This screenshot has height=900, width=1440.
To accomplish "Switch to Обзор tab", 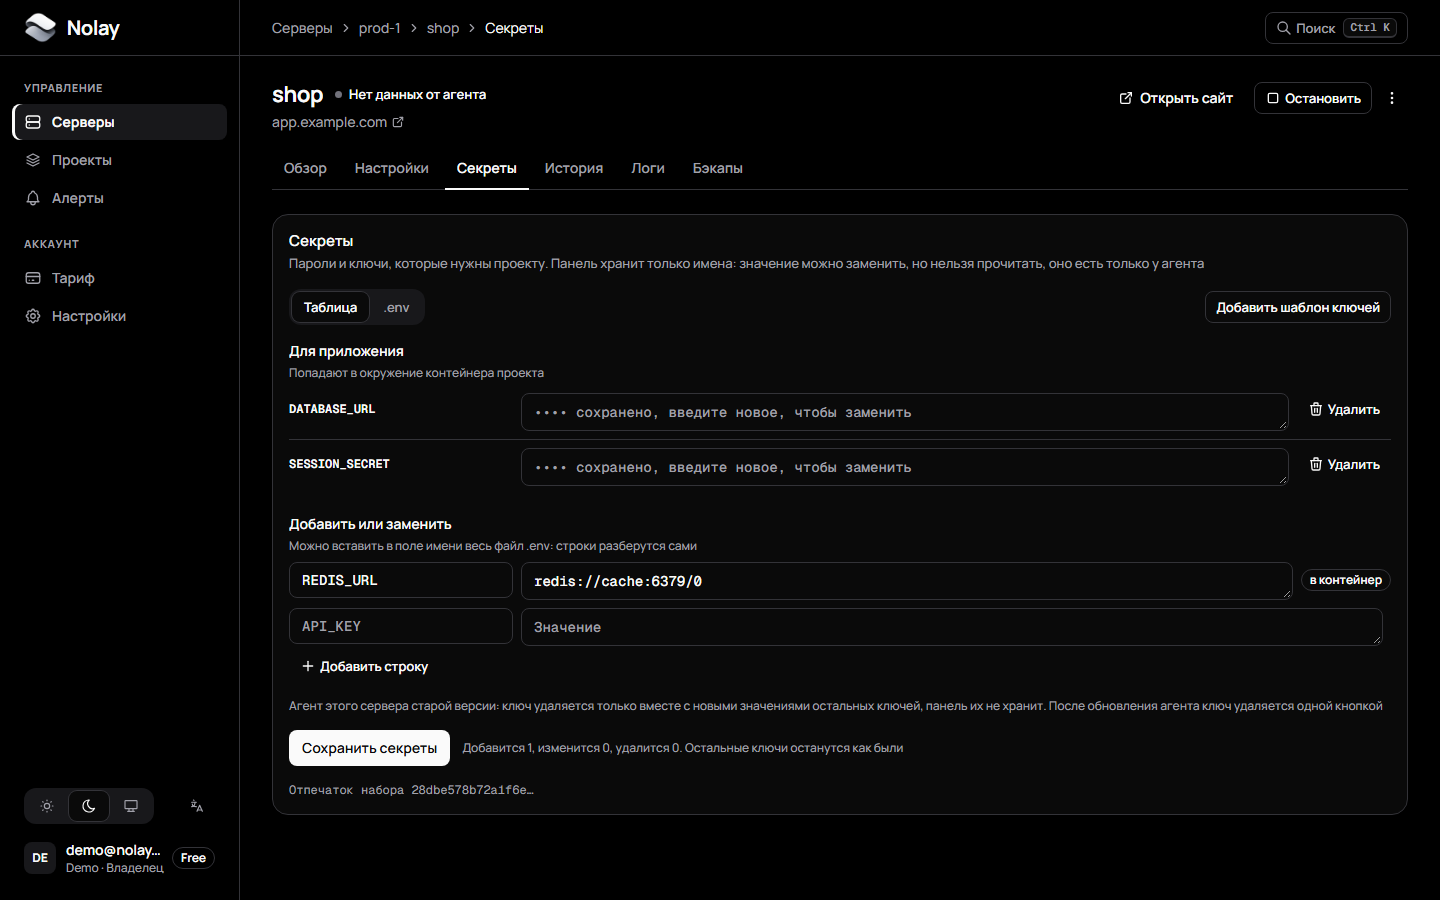I will [x=305, y=168].
